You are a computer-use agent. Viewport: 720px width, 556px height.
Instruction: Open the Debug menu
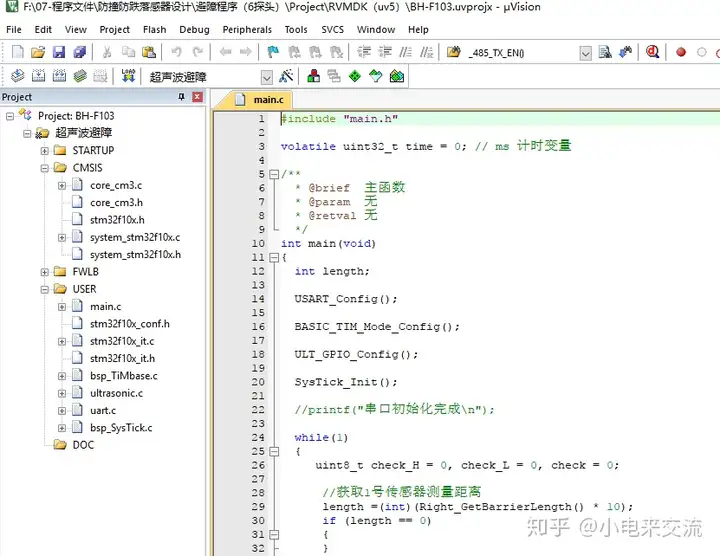point(194,29)
